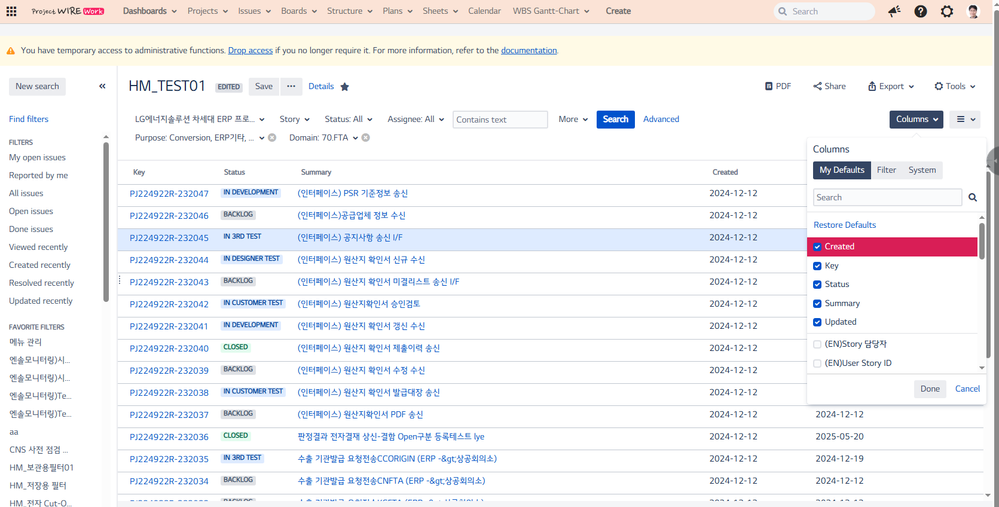This screenshot has width=999, height=507.
Task: Open the Issues menu
Action: click(254, 11)
